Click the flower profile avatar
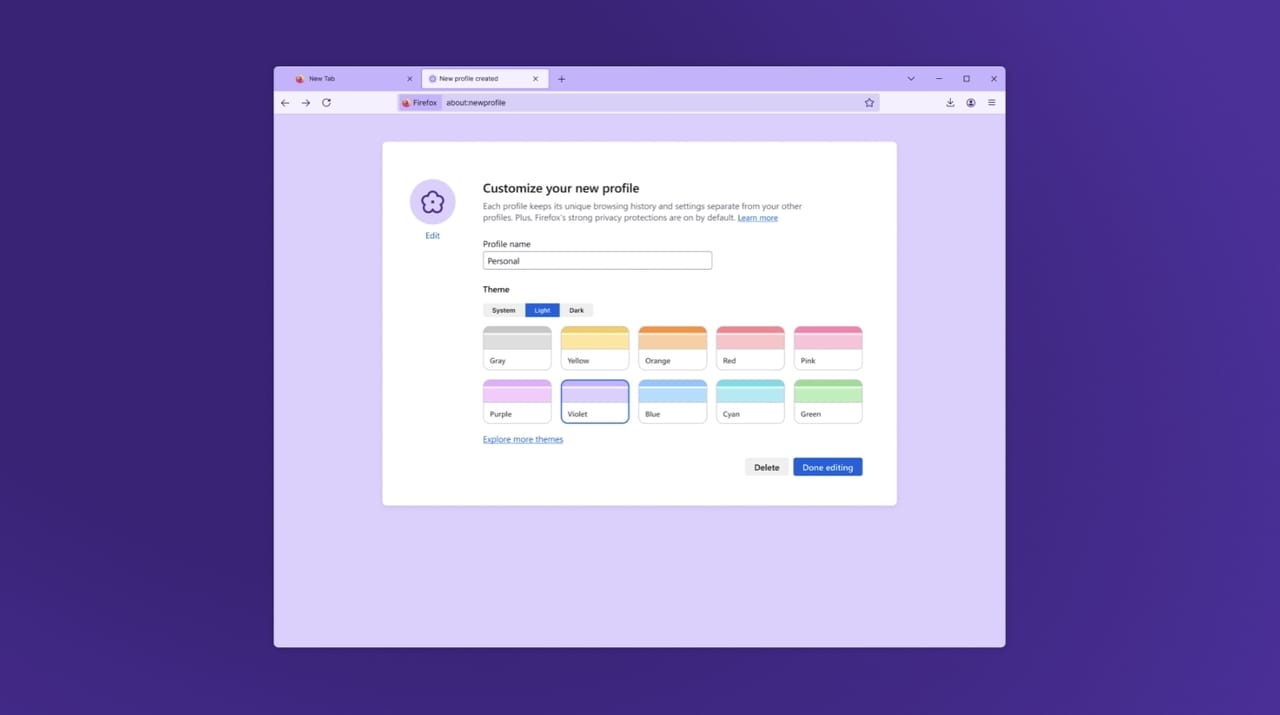This screenshot has width=1280, height=715. click(432, 202)
